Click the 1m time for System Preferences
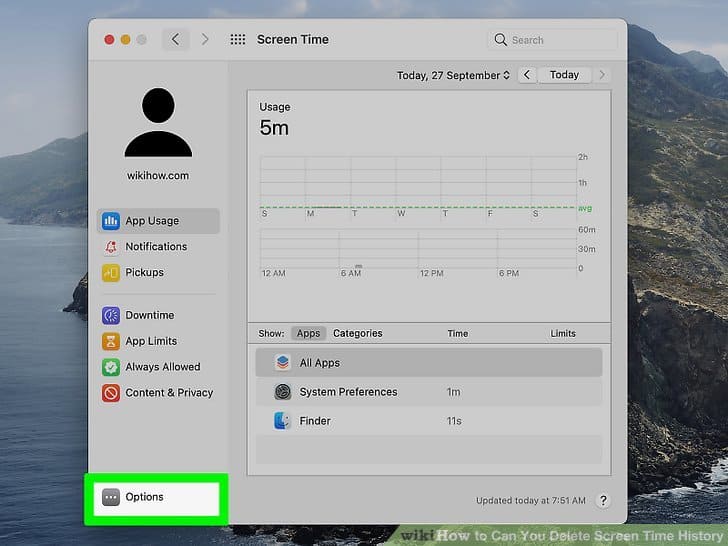The width and height of the screenshot is (728, 546). [x=454, y=392]
